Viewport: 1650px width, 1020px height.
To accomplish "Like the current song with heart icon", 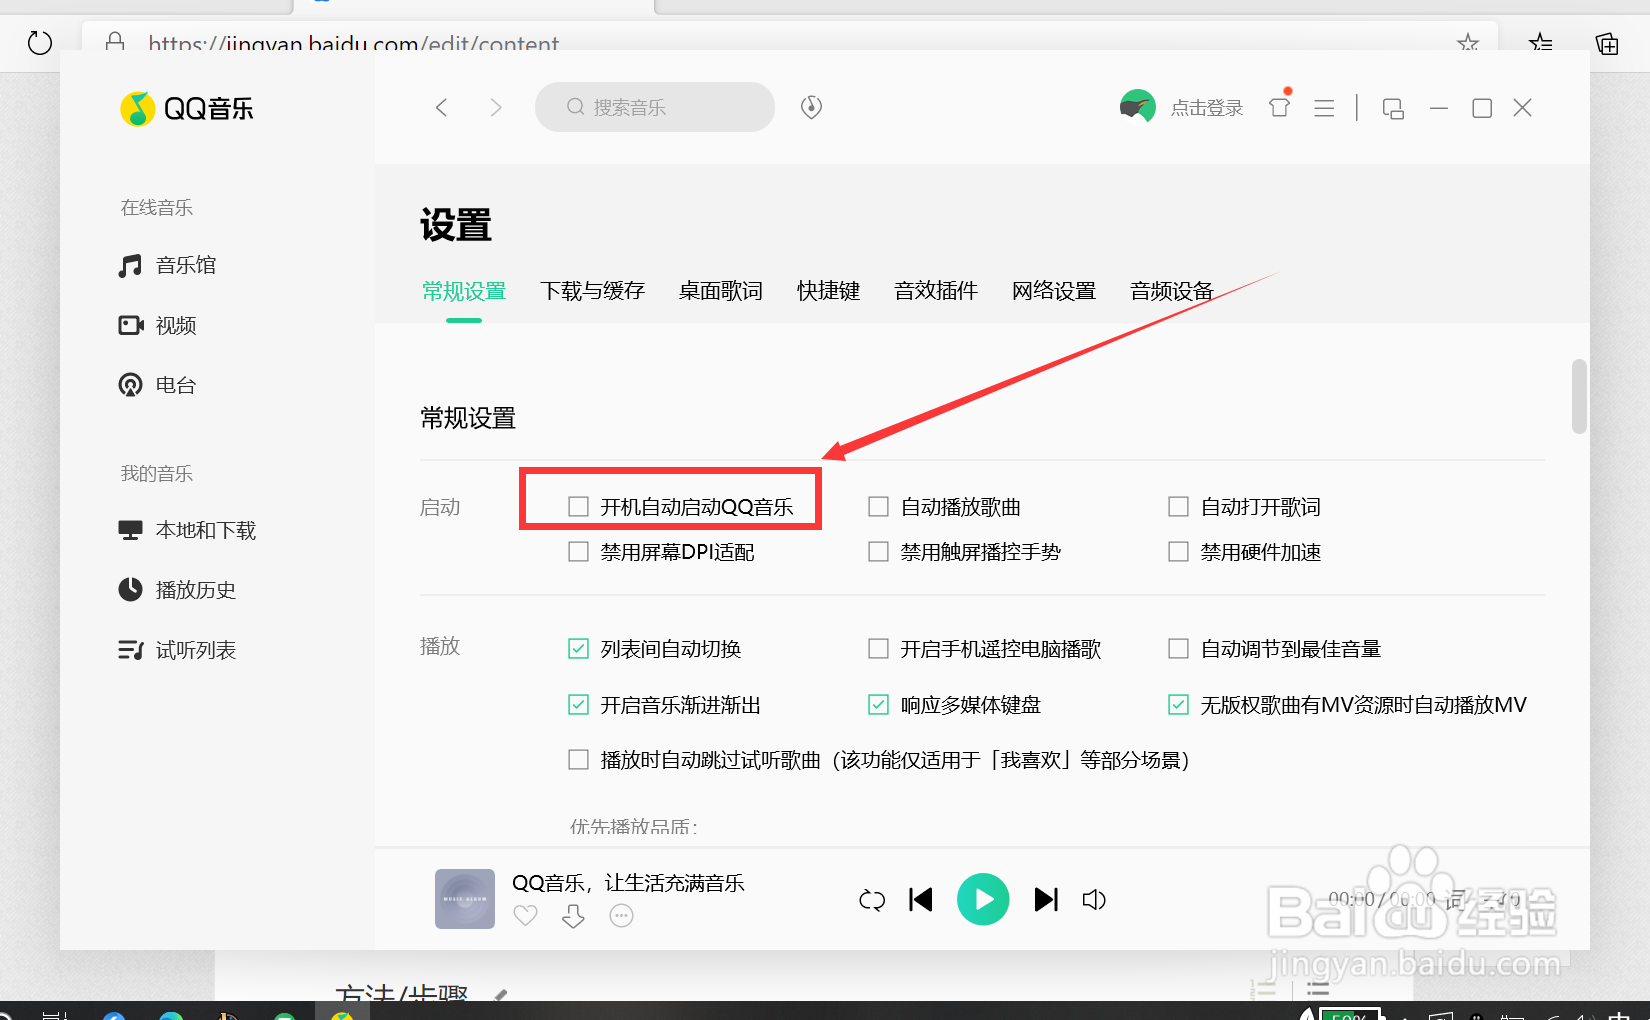I will click(525, 916).
